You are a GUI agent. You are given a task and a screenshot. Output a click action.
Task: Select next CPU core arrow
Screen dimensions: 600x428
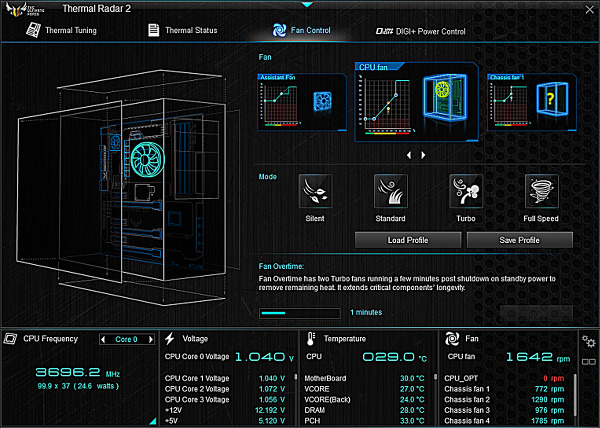coord(151,339)
